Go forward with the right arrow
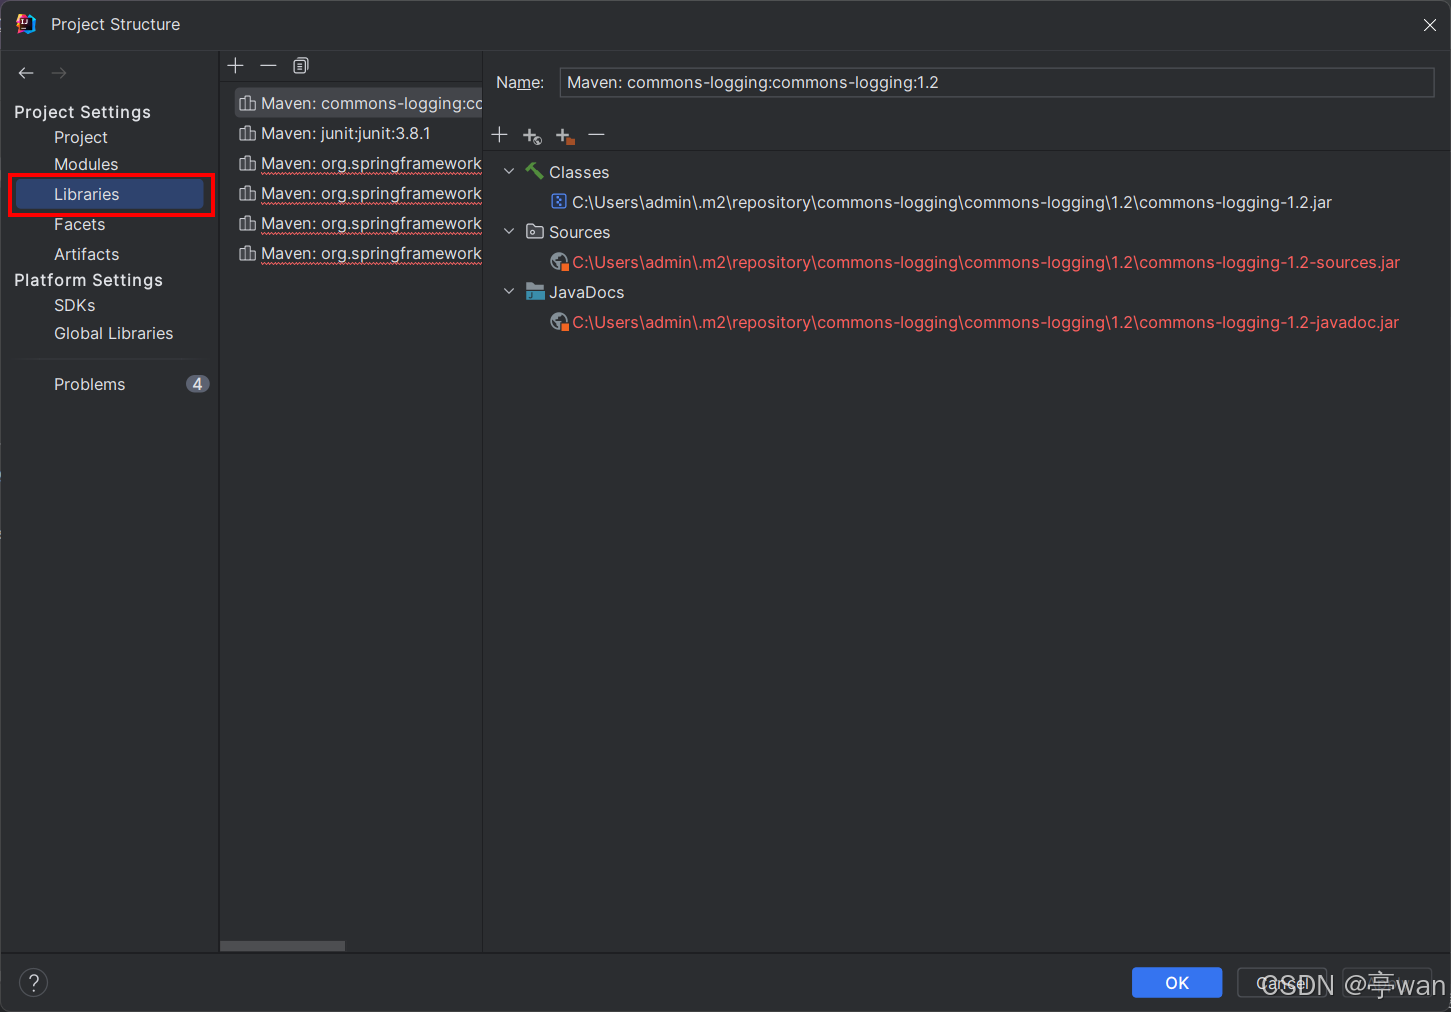This screenshot has height=1012, width=1451. point(59,73)
